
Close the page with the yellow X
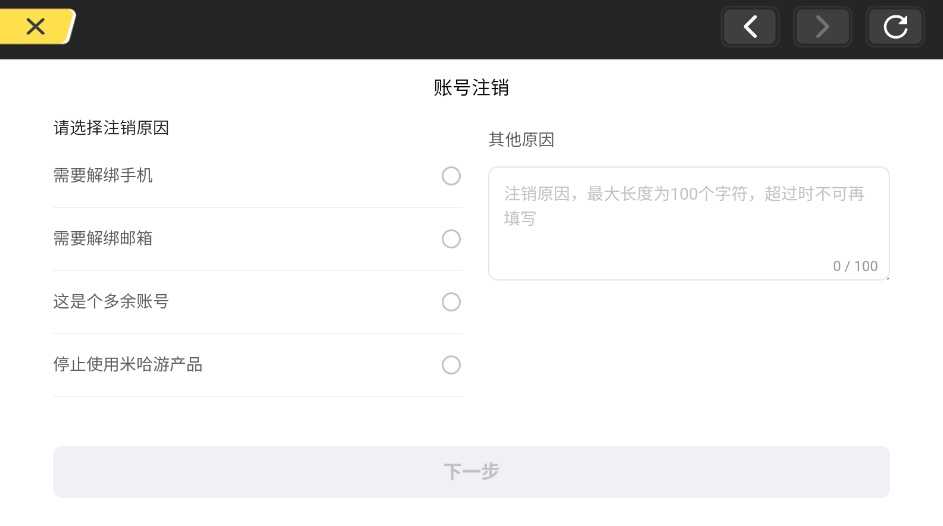point(36,27)
